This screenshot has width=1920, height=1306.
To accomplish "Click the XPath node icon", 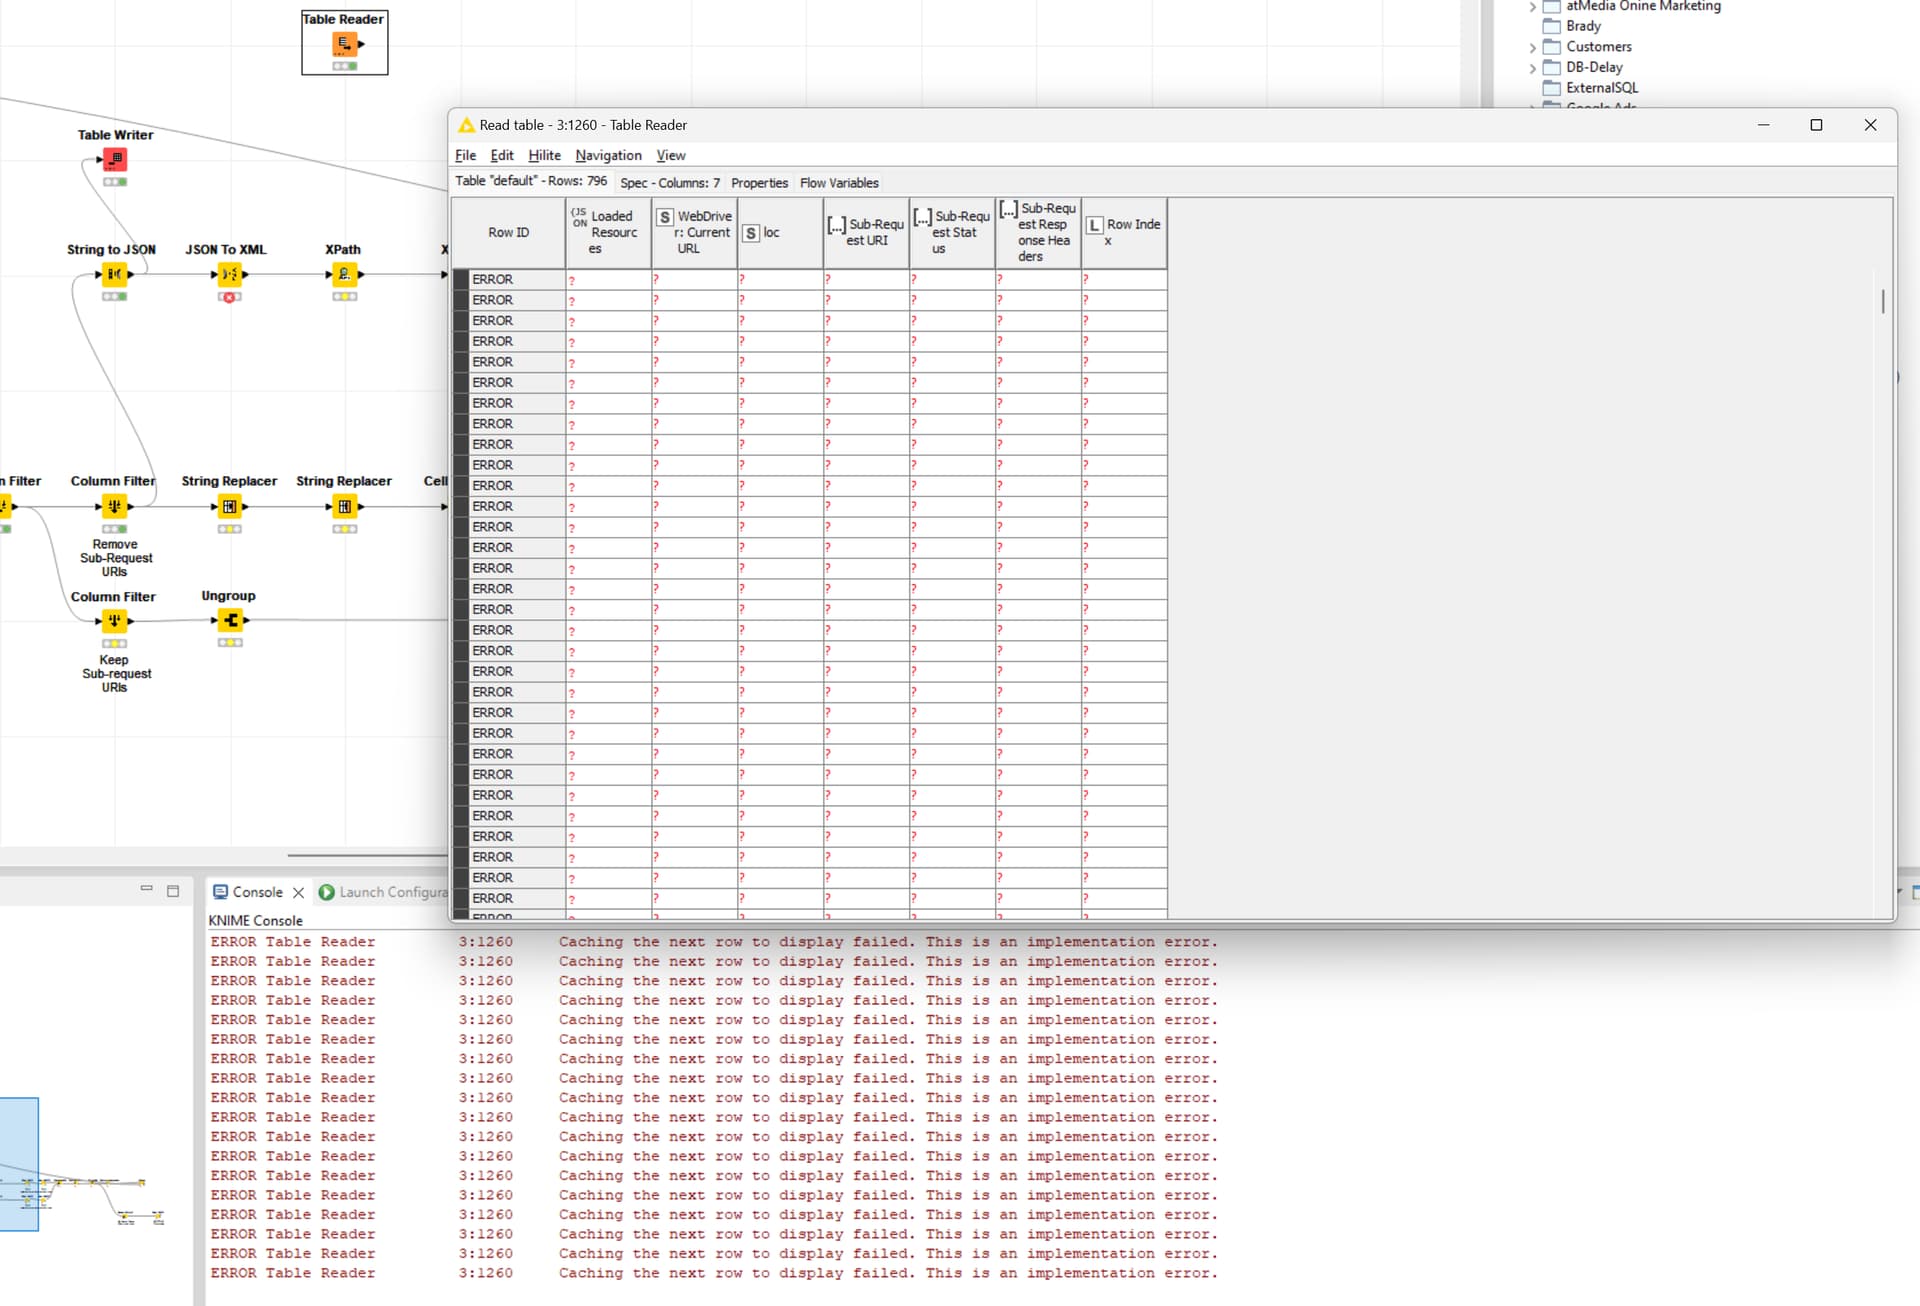I will pyautogui.click(x=344, y=274).
